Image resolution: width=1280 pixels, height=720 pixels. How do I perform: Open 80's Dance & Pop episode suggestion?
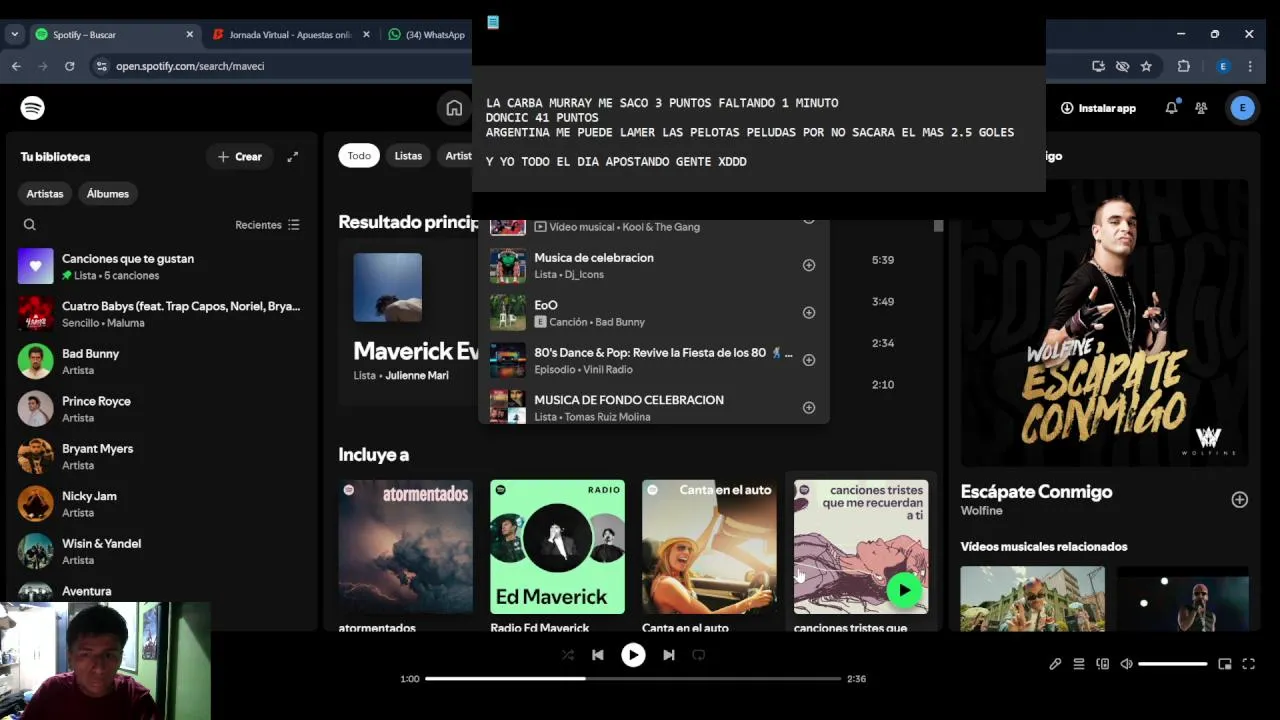(x=654, y=360)
